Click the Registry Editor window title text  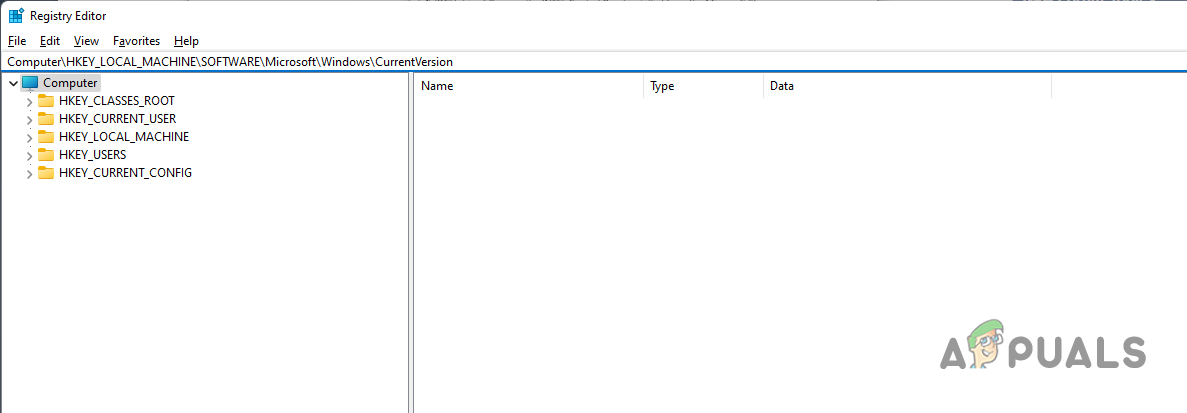68,16
